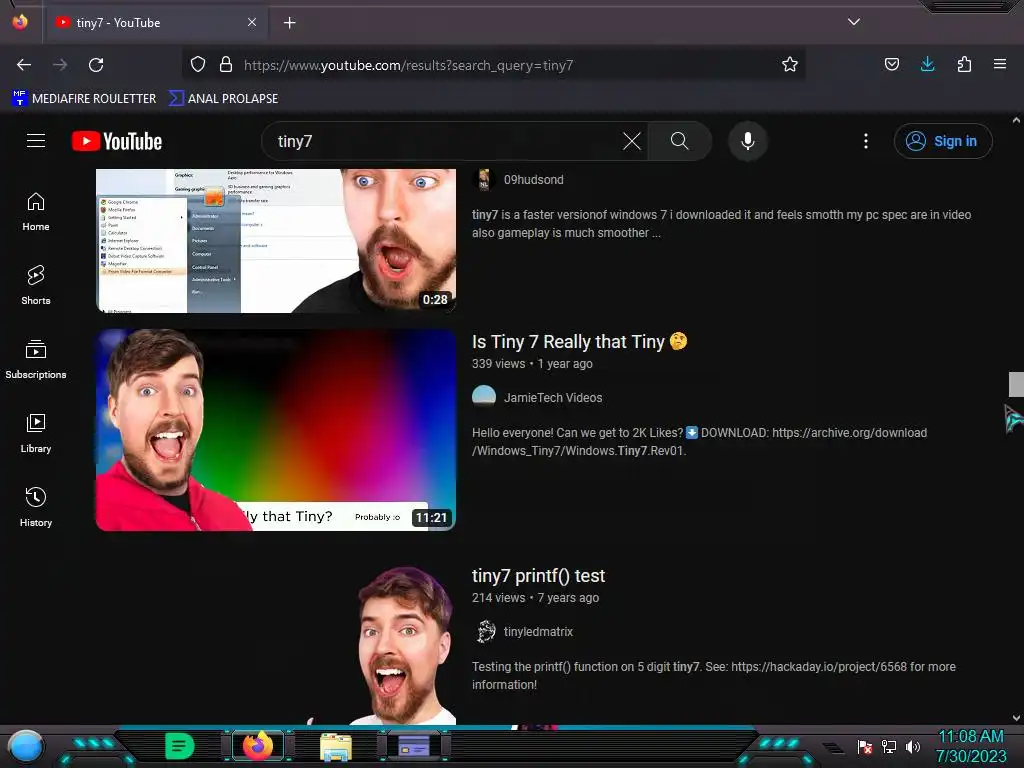Viewport: 1024px width, 768px height.
Task: List all tabs with the dropdown chevron
Action: click(x=854, y=22)
